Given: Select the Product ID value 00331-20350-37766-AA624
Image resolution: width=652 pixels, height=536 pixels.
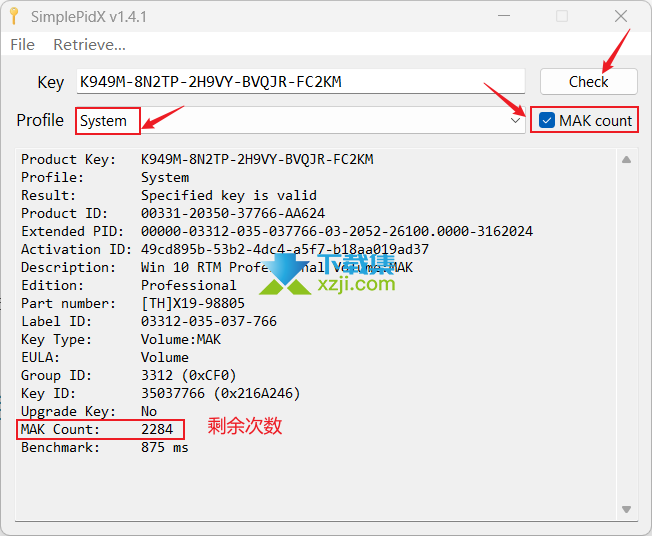Looking at the screenshot, I should coord(233,213).
